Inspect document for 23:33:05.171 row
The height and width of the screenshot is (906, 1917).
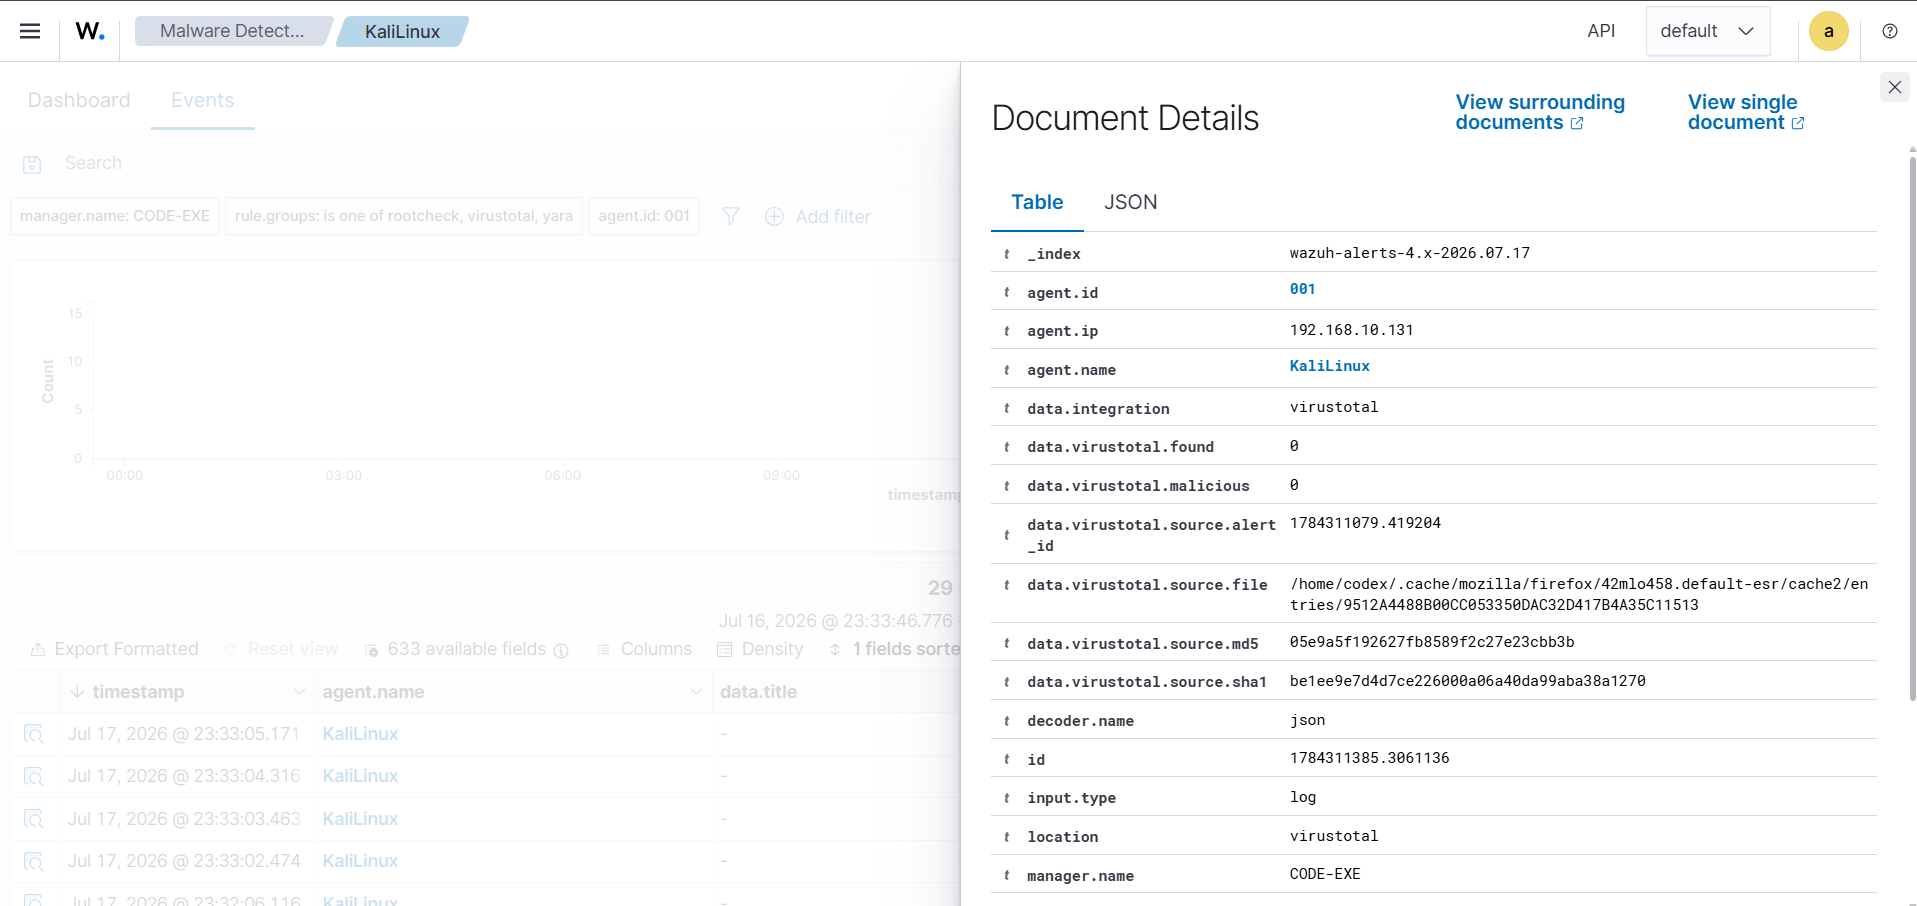pyautogui.click(x=34, y=734)
